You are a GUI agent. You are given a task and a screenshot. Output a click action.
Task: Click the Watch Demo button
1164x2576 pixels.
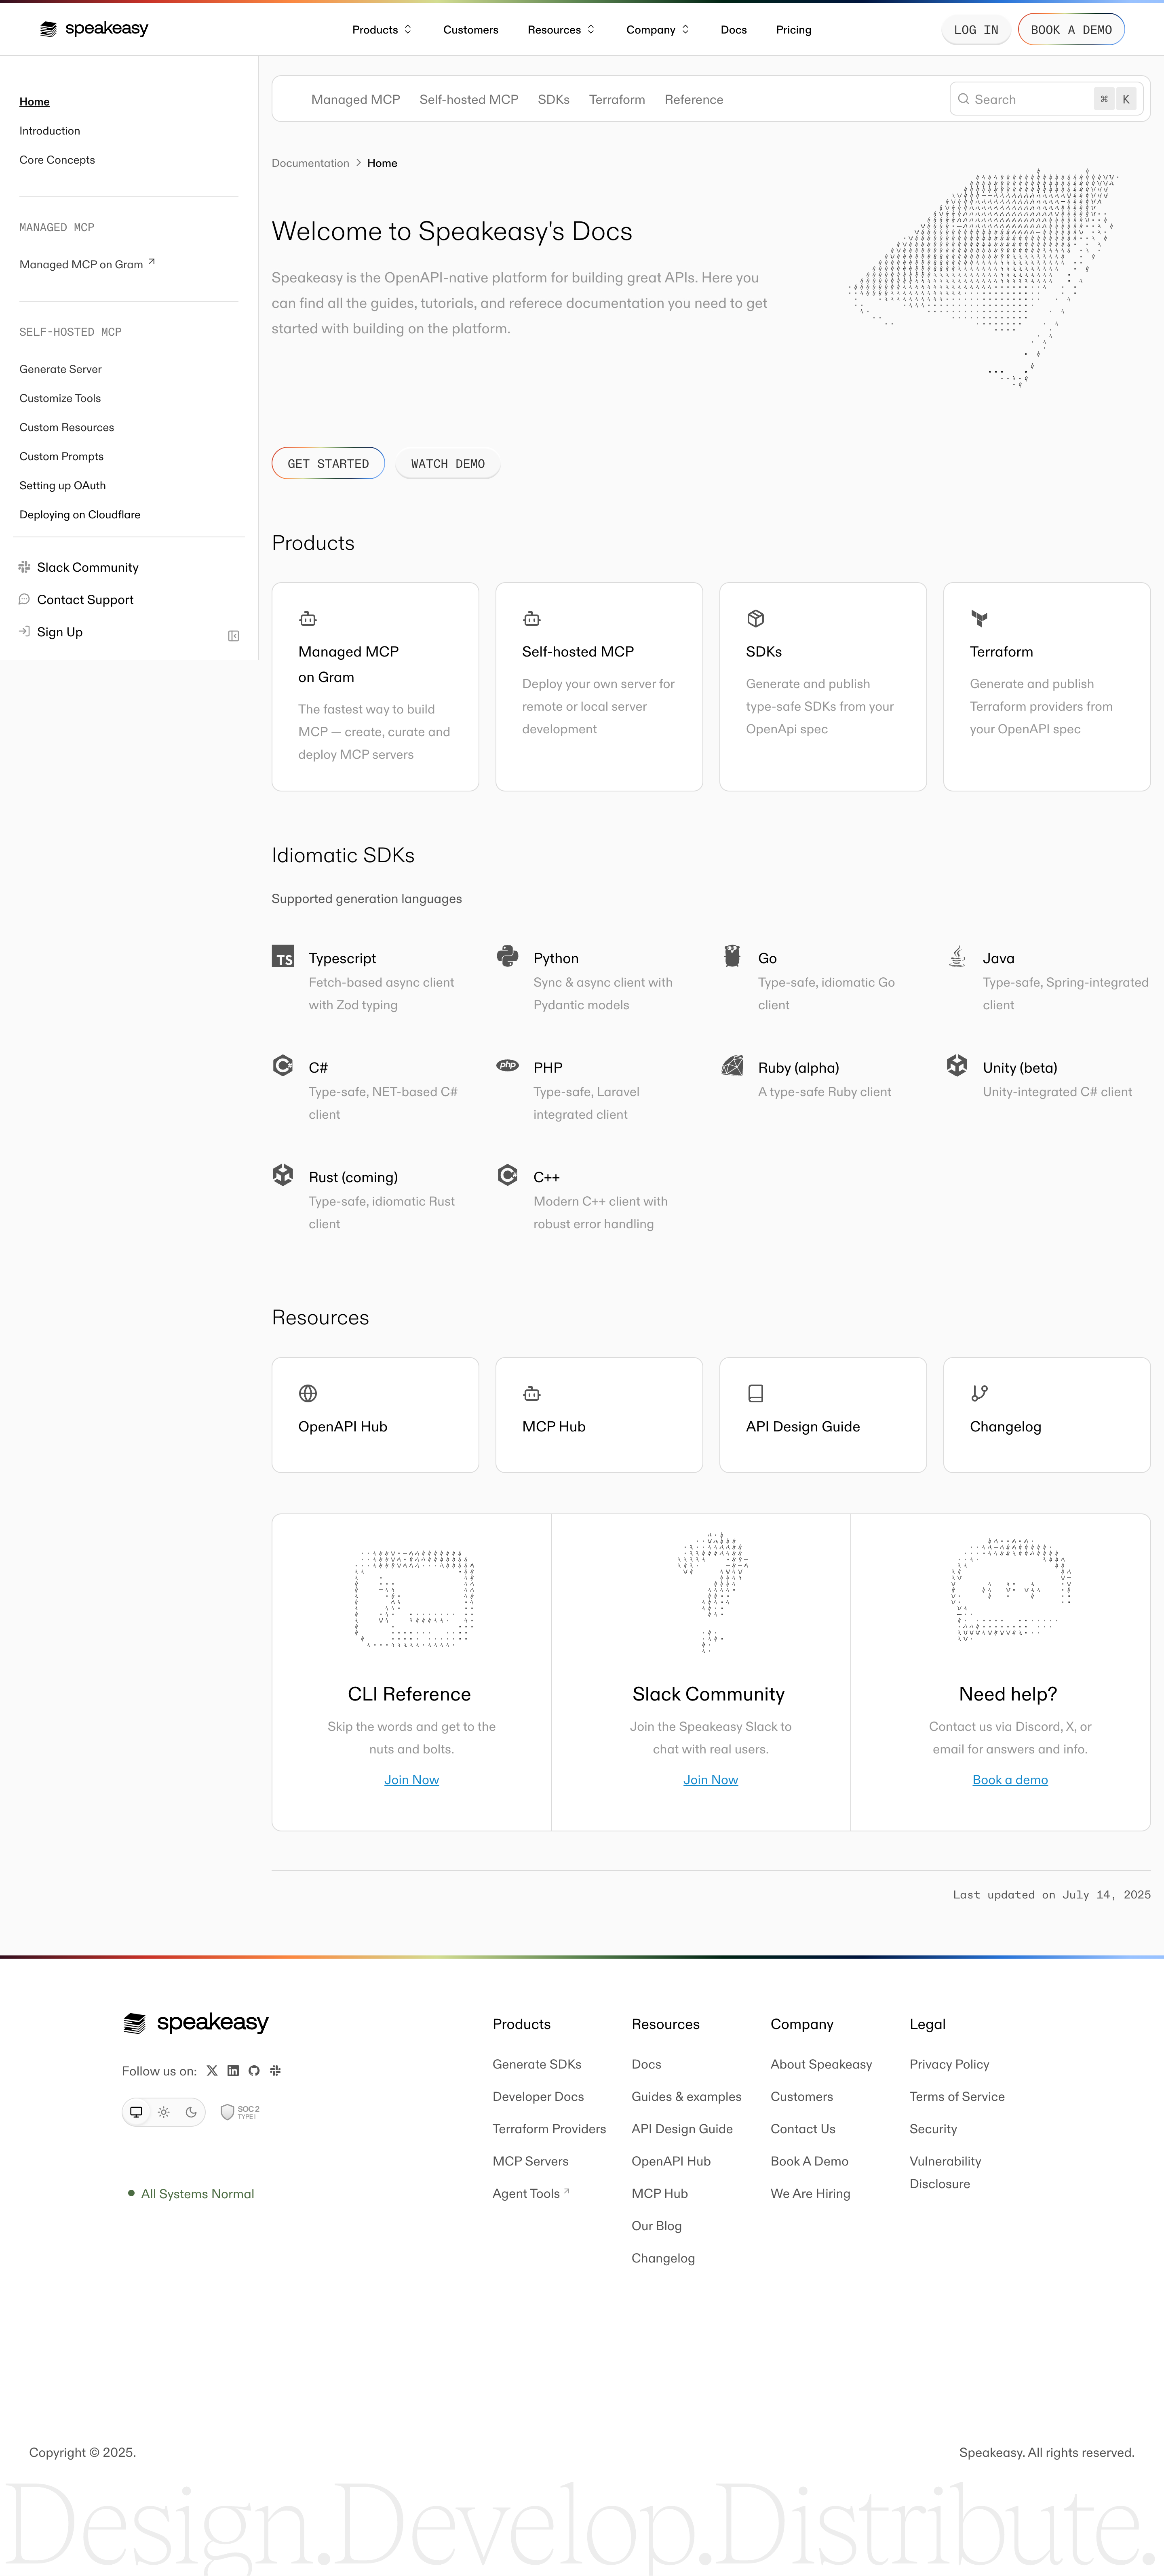coord(448,463)
